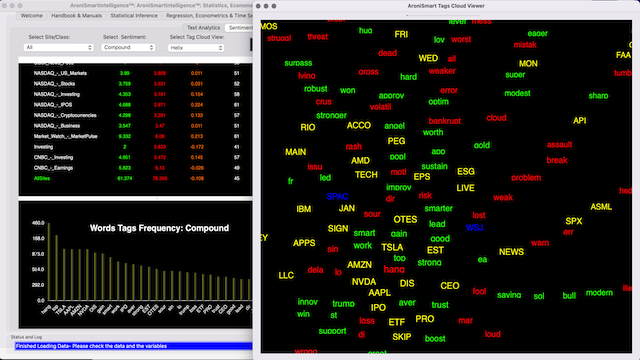The image size is (640, 360).
Task: Click the blue SPAC tag in cloud viewer
Action: pyautogui.click(x=337, y=197)
